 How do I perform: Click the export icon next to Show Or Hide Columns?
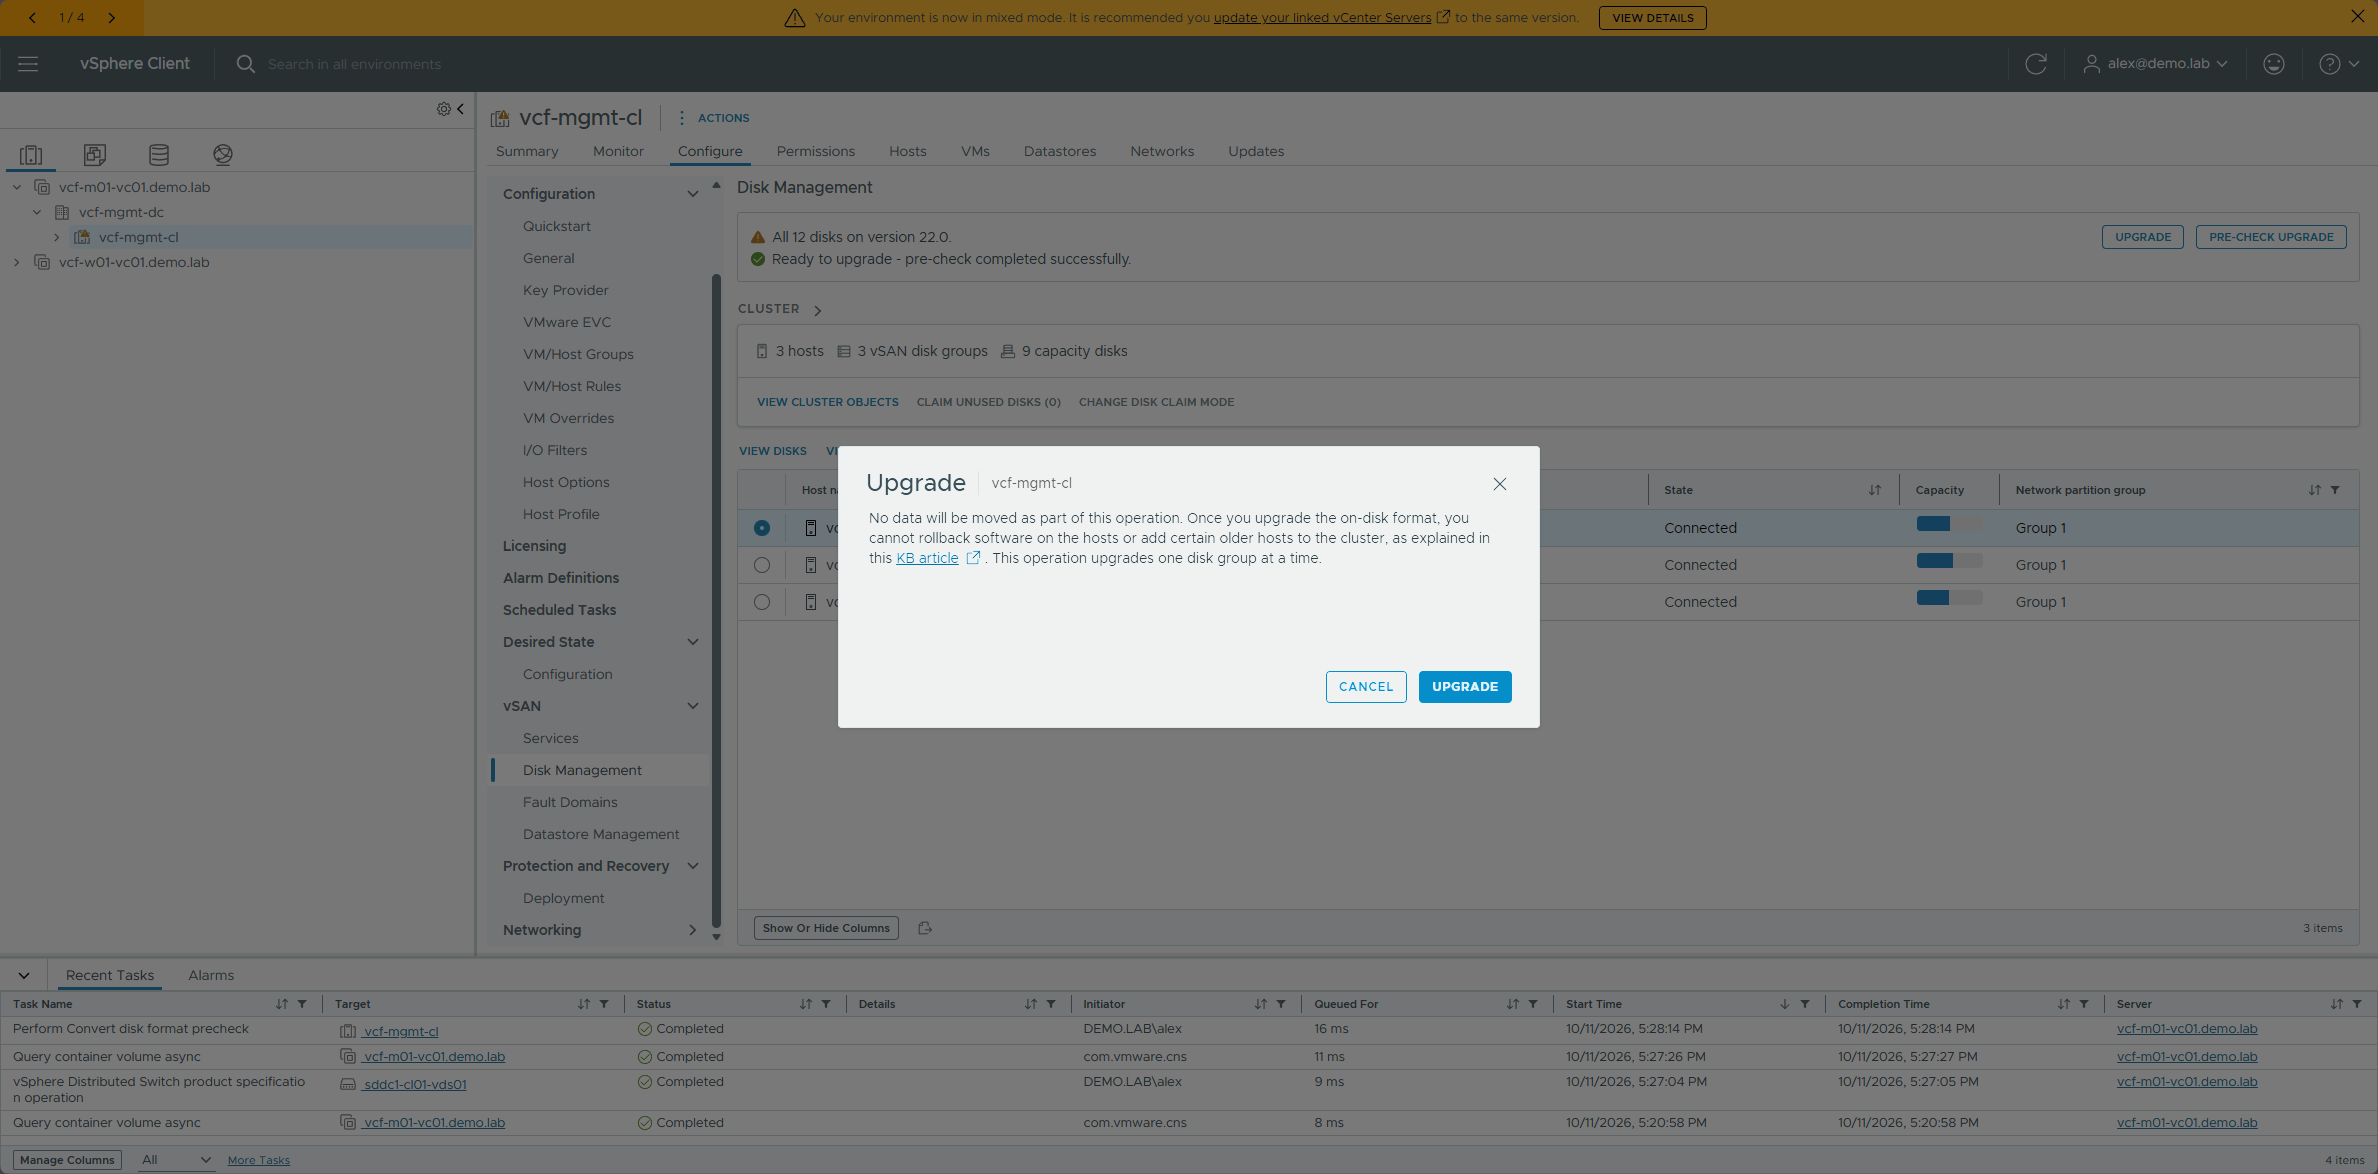coord(925,928)
